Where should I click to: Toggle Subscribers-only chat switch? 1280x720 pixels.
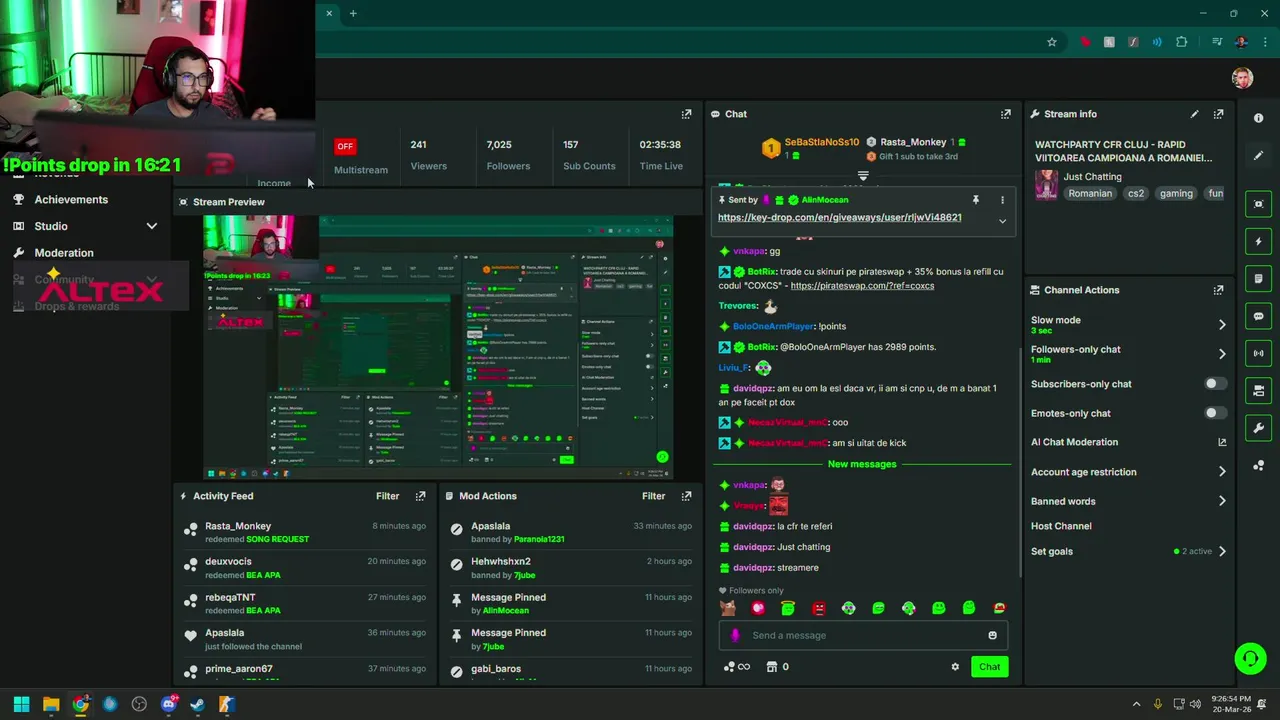point(1215,384)
